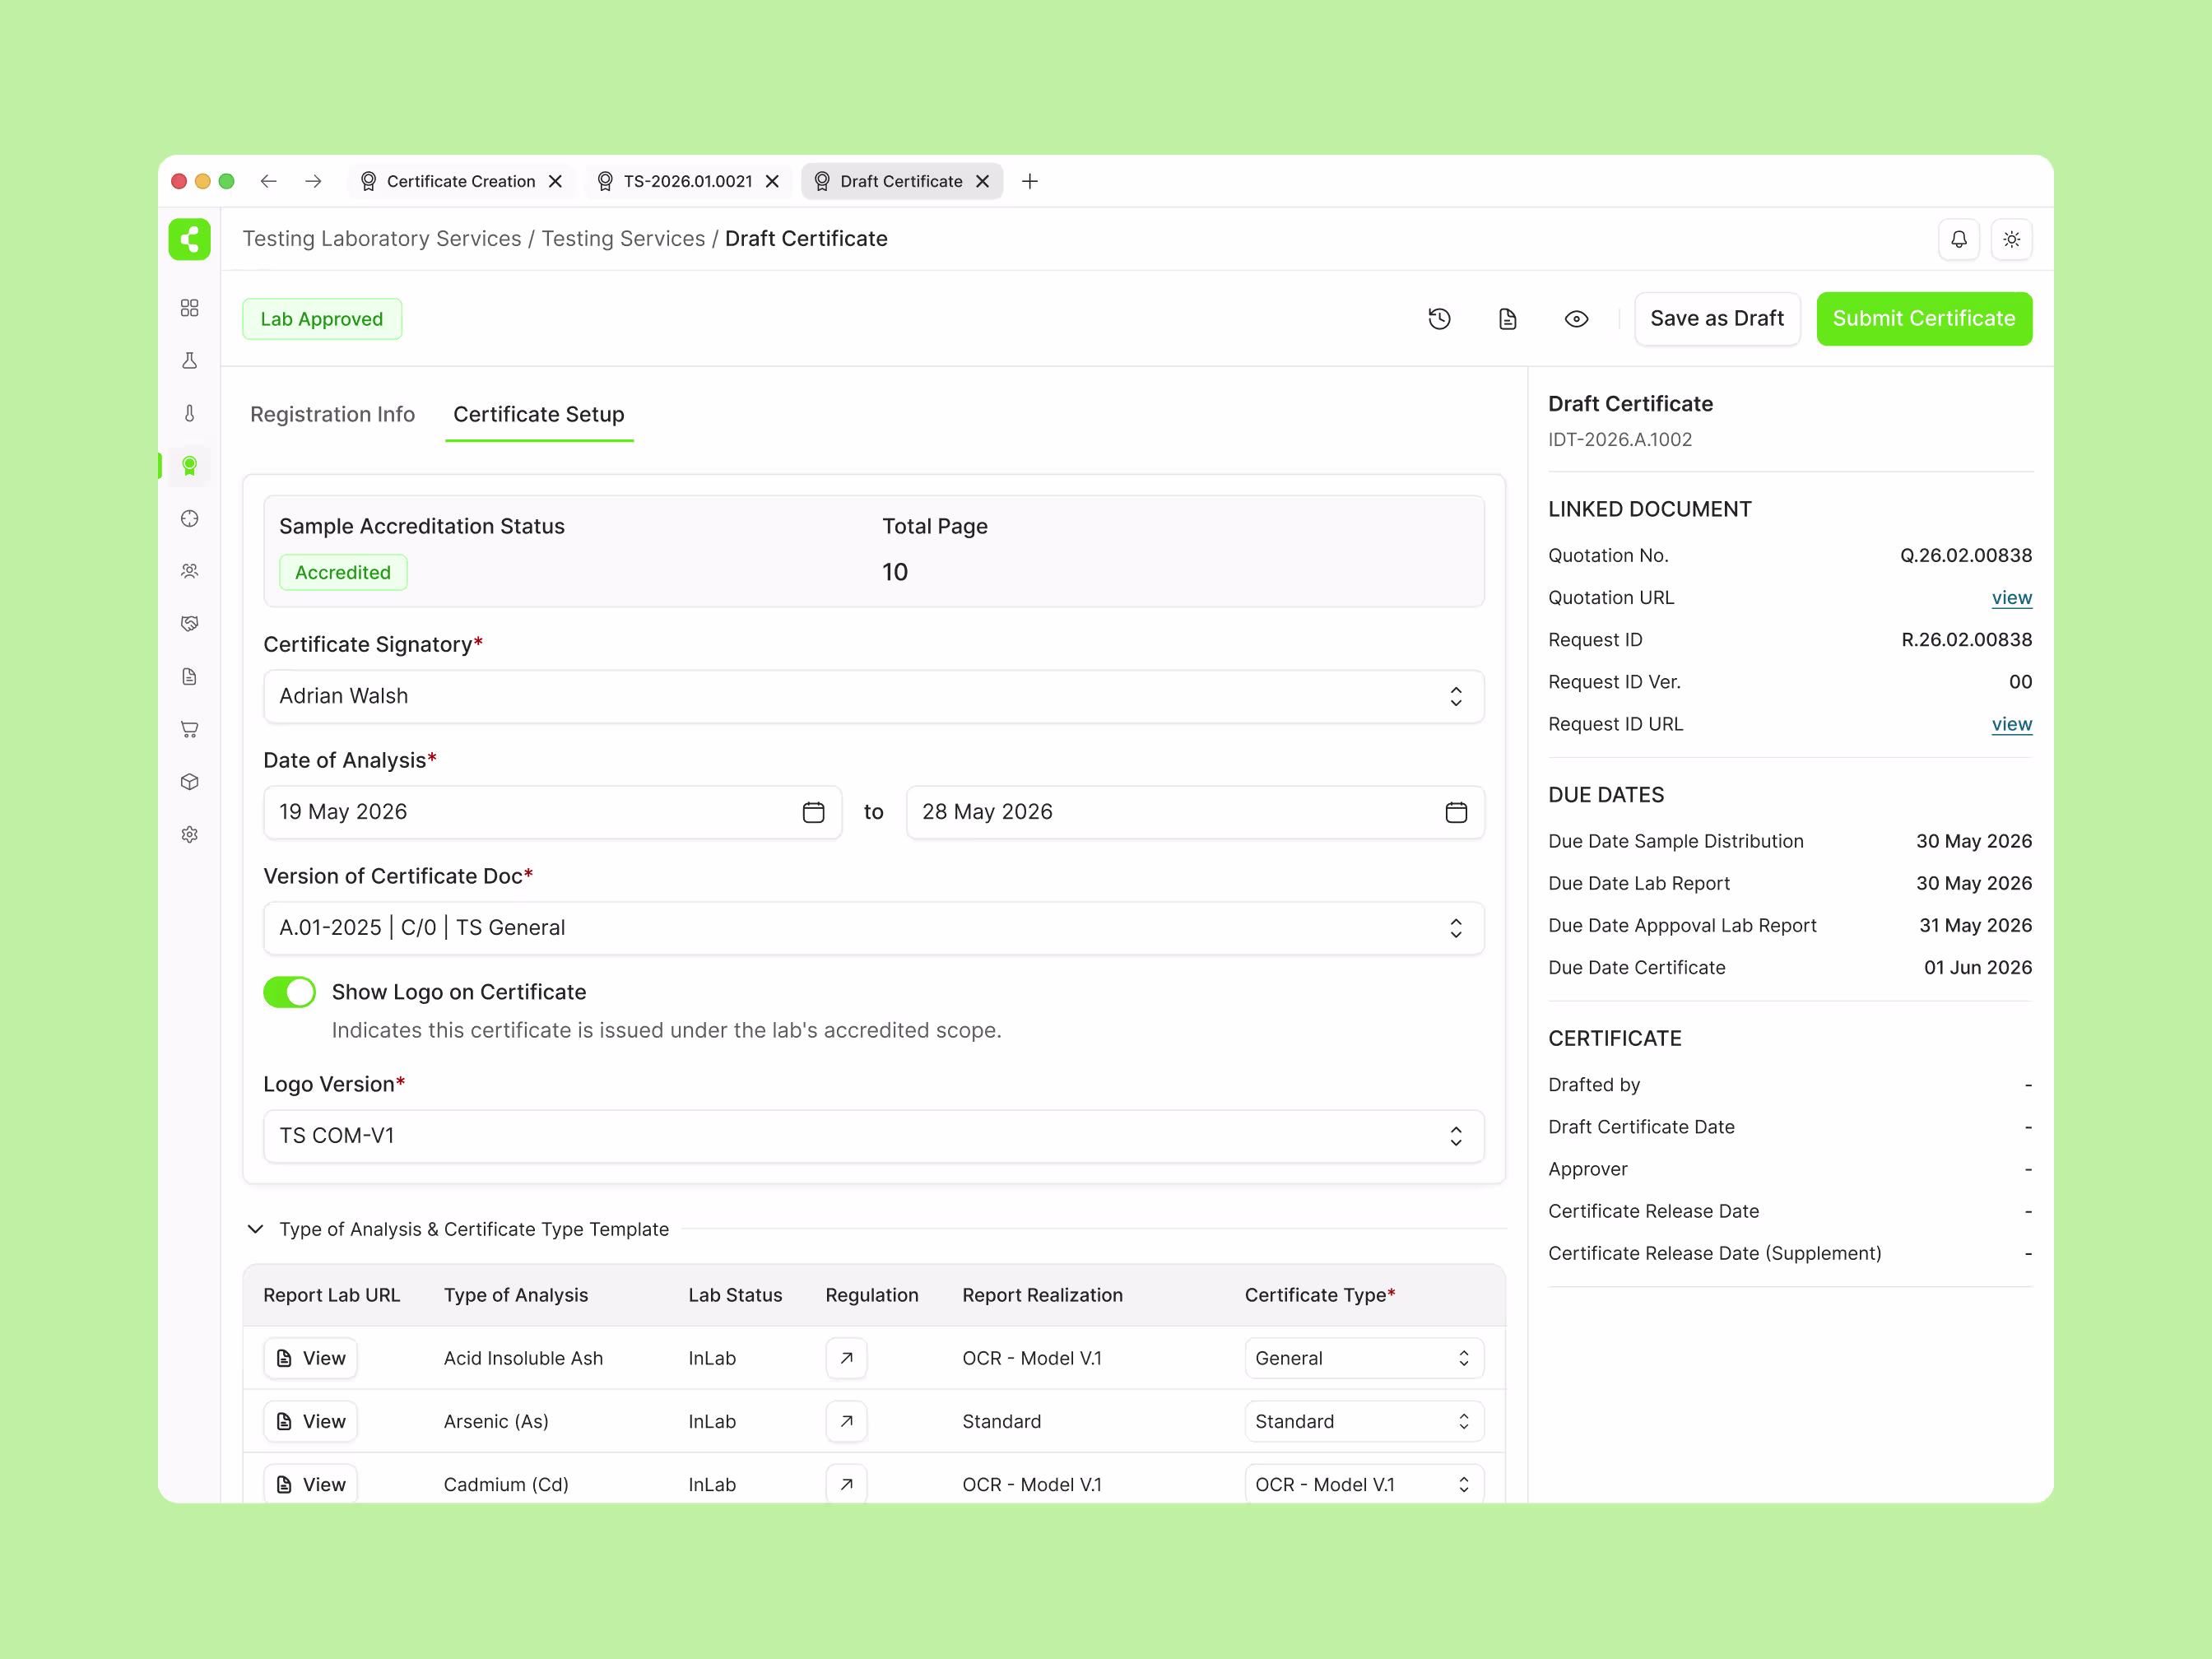Open the dashboard grid icon in sidebar
The image size is (2212, 1659).
[x=189, y=308]
